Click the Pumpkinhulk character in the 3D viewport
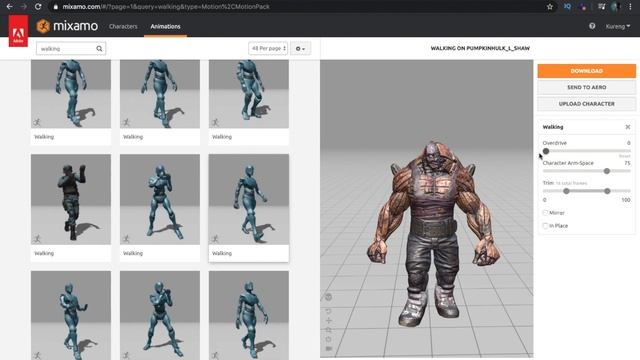640x360 pixels. [433, 233]
